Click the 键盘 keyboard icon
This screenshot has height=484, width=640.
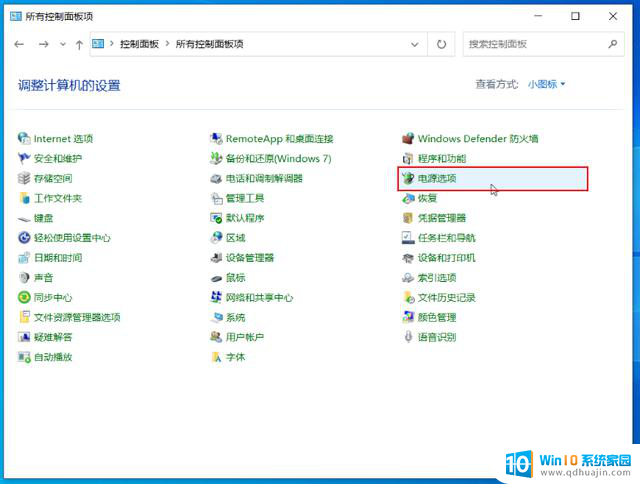coord(24,219)
